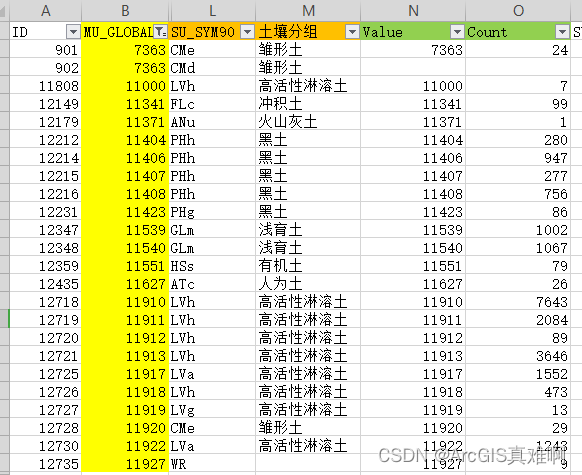The width and height of the screenshot is (582, 475).
Task: Select ID cell 12735
Action: click(45, 464)
